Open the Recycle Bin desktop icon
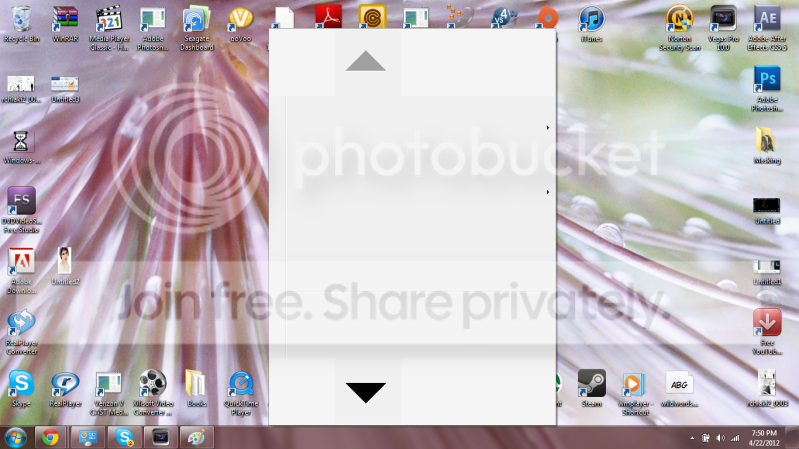The width and height of the screenshot is (799, 449). (x=21, y=24)
